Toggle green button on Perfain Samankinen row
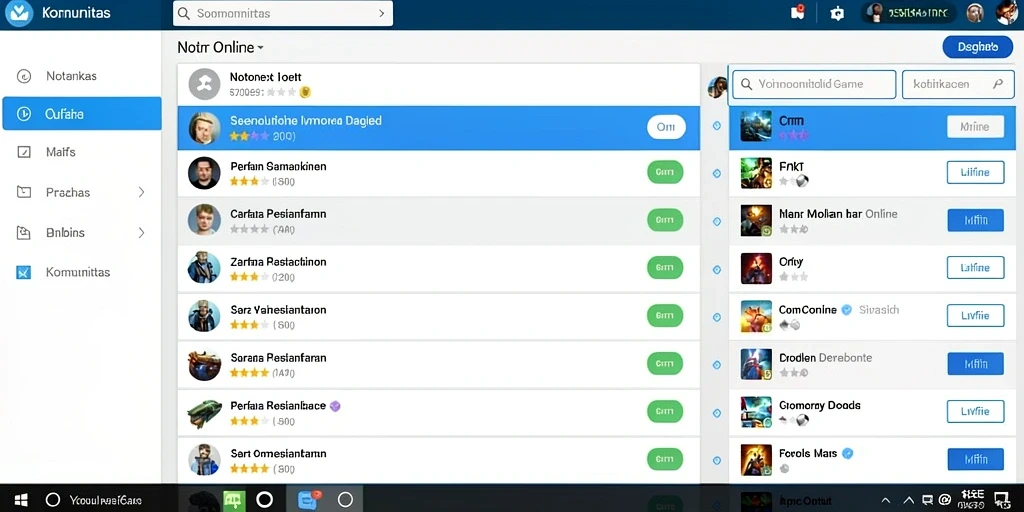The image size is (1024, 512). pyautogui.click(x=665, y=172)
